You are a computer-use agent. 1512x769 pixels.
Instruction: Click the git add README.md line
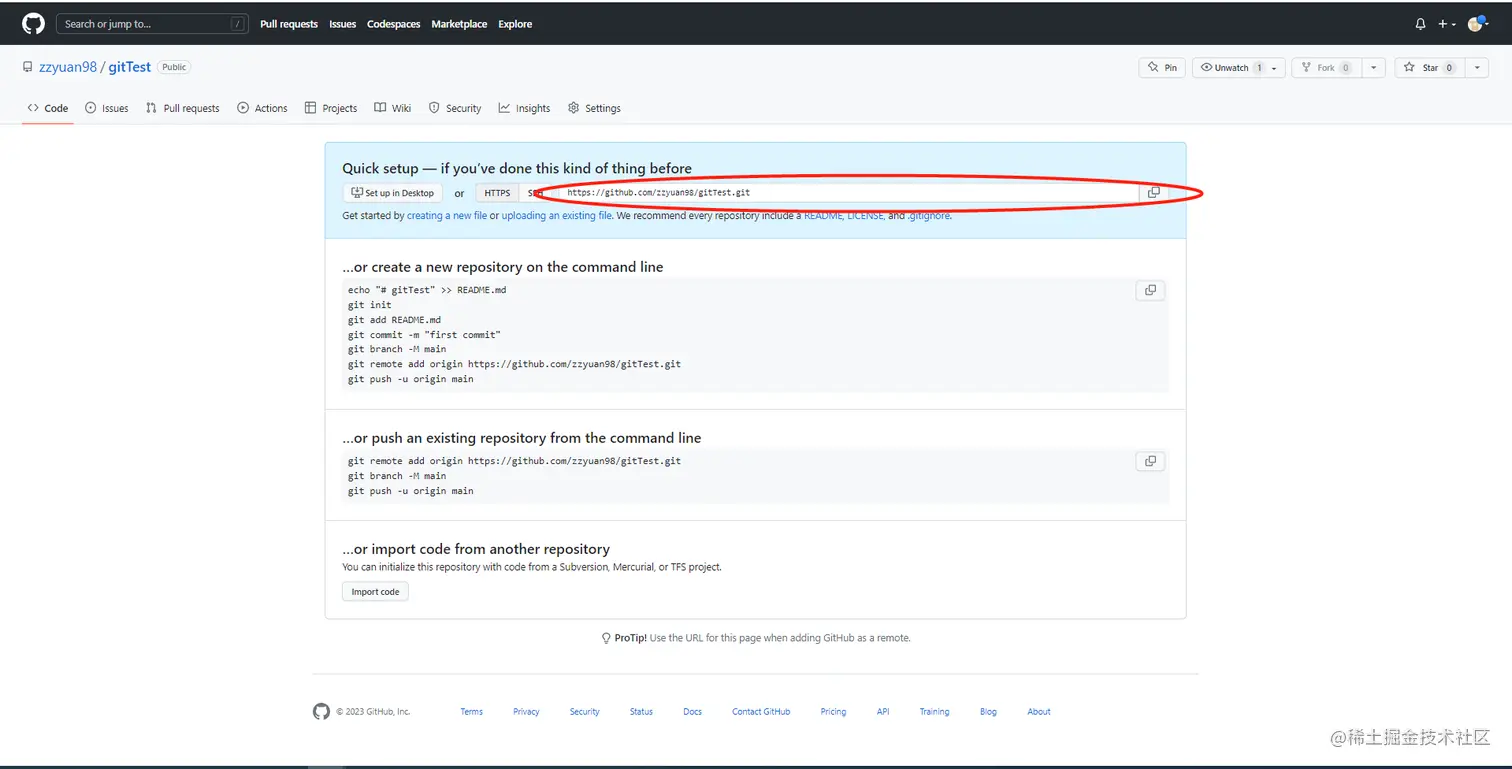[x=394, y=320]
